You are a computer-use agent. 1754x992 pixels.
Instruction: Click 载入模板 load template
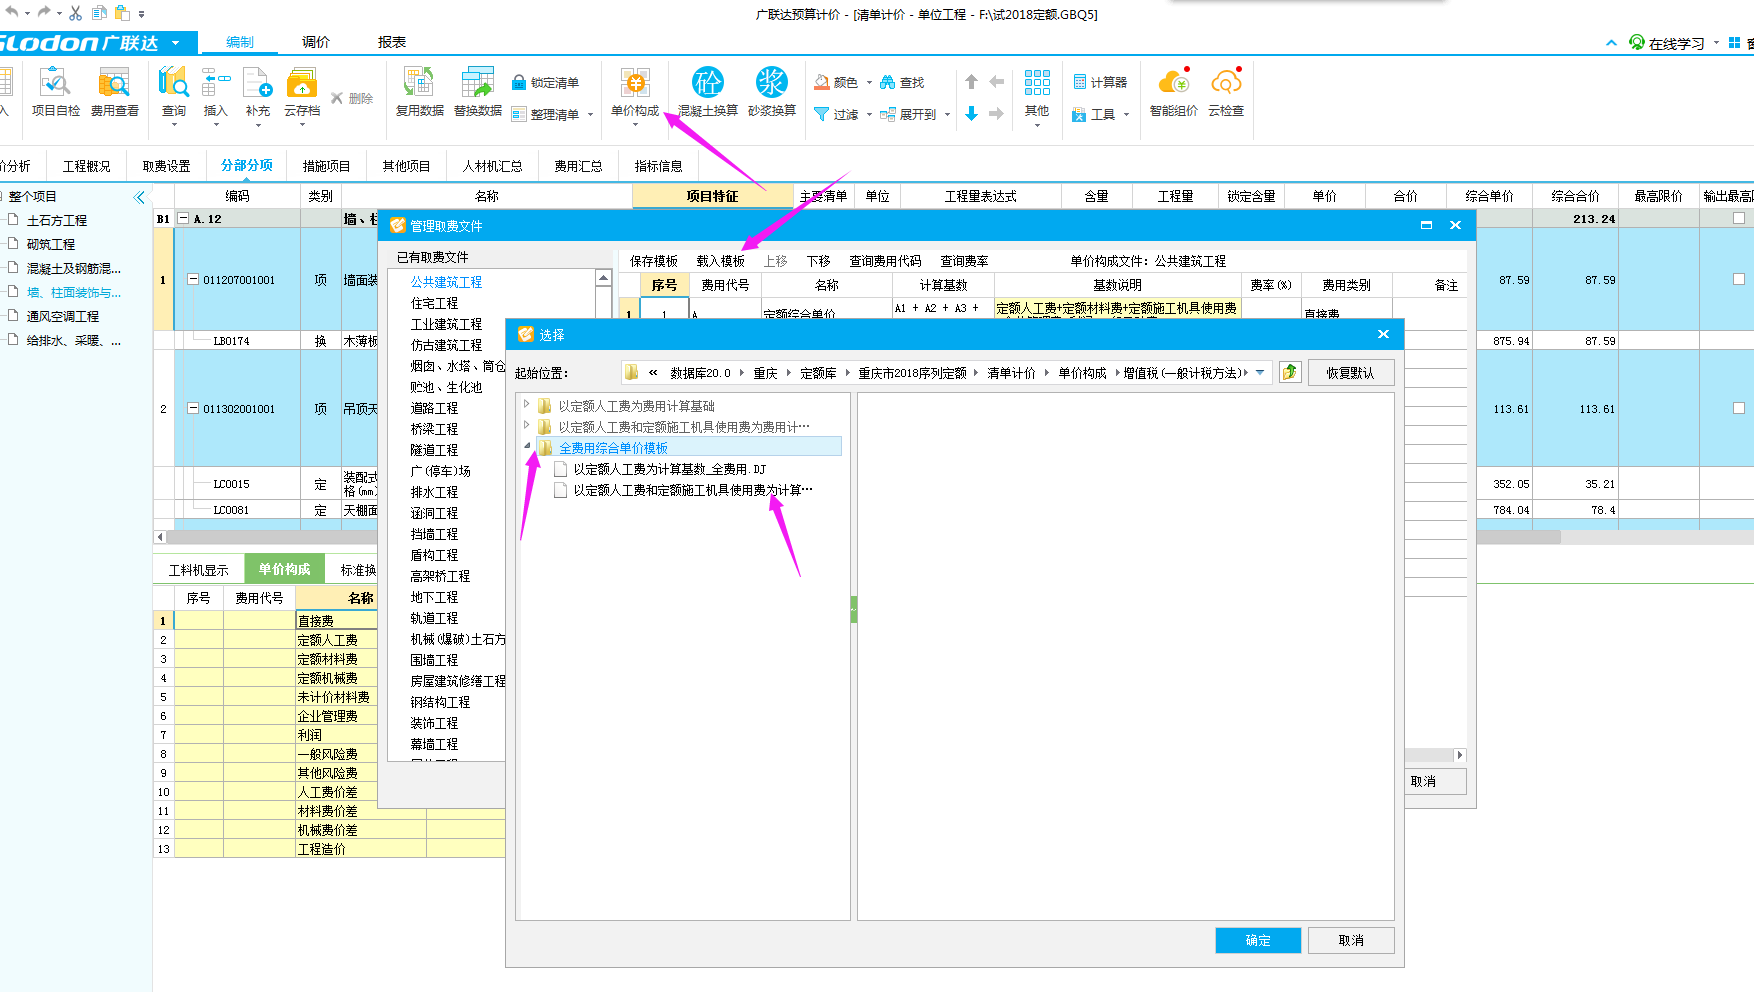[x=721, y=261]
